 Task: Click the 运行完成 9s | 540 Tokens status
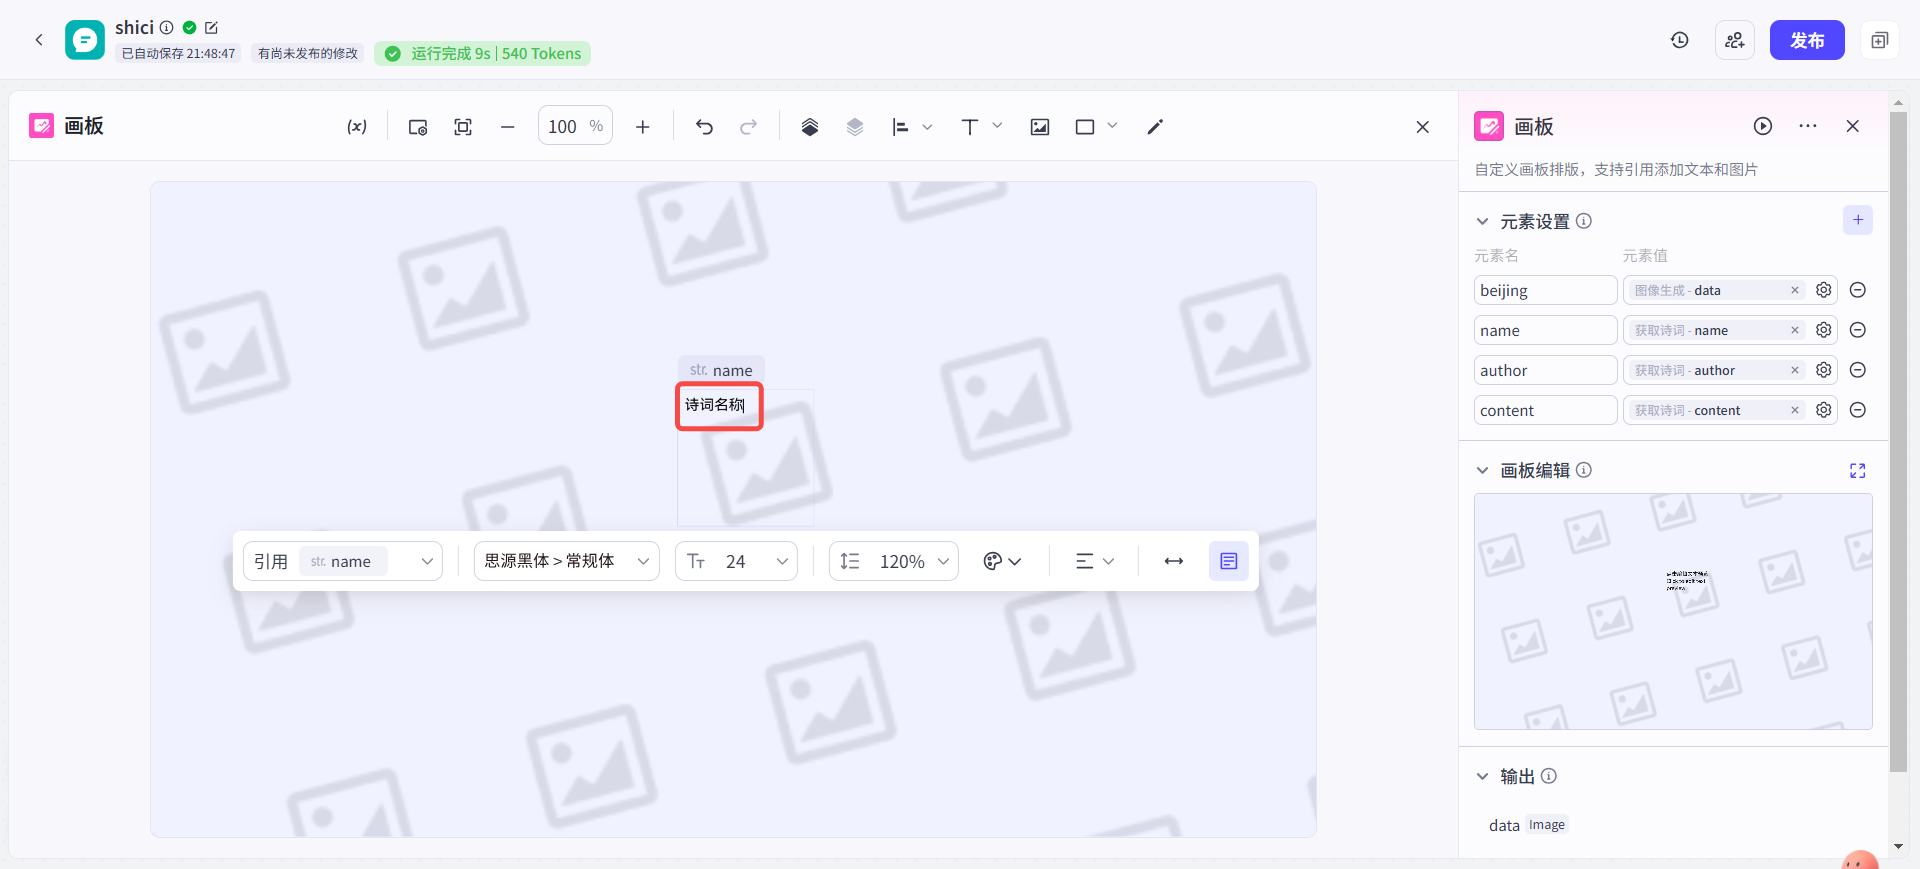point(483,53)
